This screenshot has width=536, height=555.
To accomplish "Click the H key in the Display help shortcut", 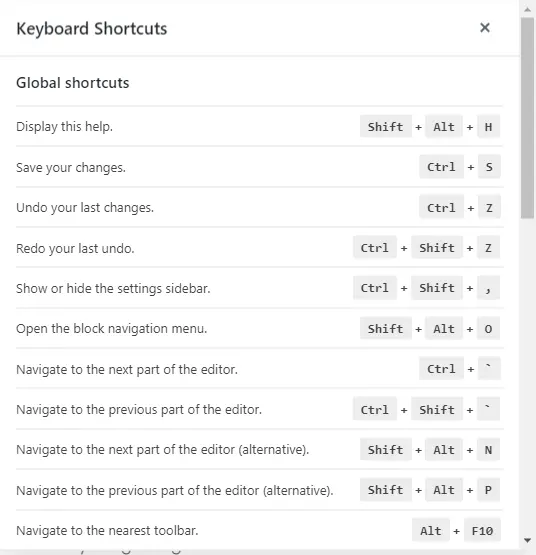I will coord(488,126).
